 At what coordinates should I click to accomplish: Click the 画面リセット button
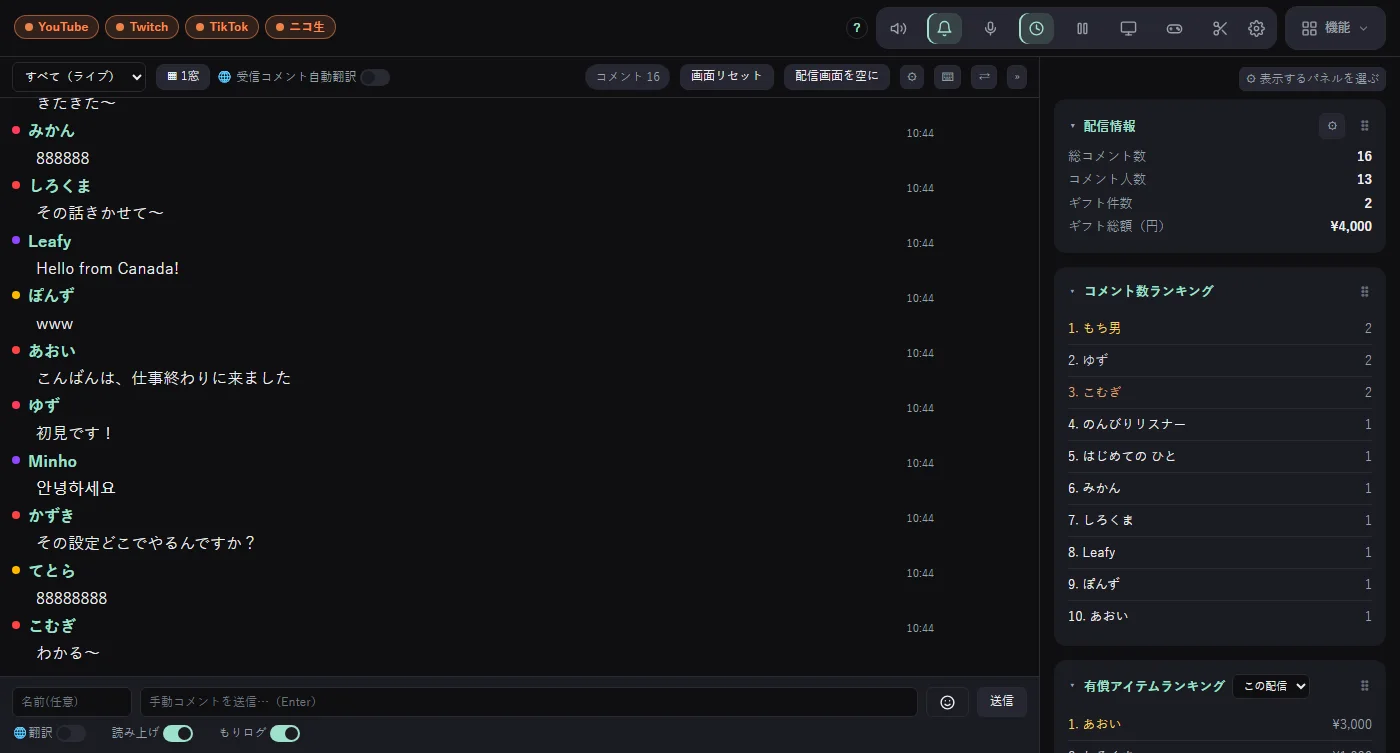727,77
